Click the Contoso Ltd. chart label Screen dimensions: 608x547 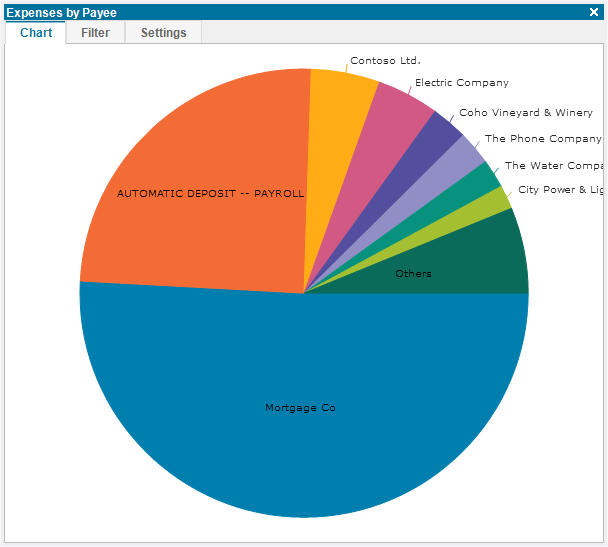click(385, 60)
